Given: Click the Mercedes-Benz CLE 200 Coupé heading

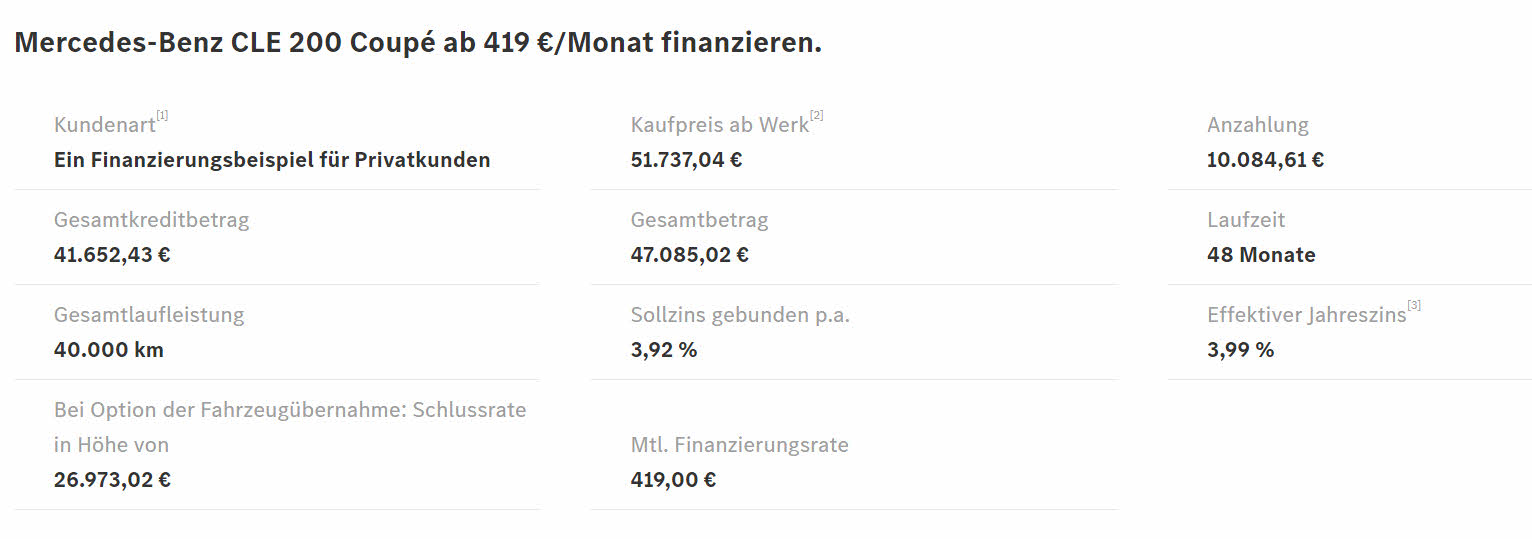Looking at the screenshot, I should 417,43.
